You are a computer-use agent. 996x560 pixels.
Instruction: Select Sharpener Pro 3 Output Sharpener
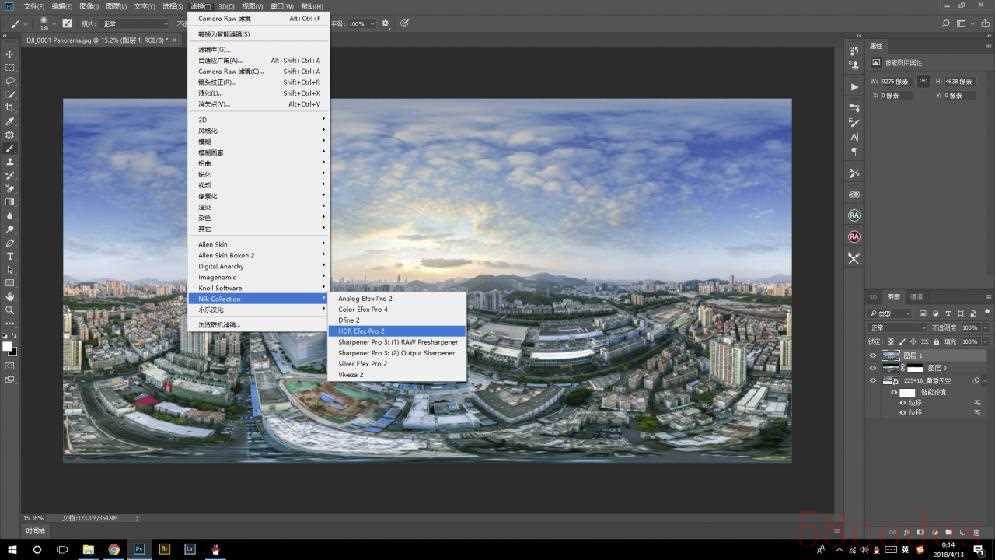(x=396, y=352)
